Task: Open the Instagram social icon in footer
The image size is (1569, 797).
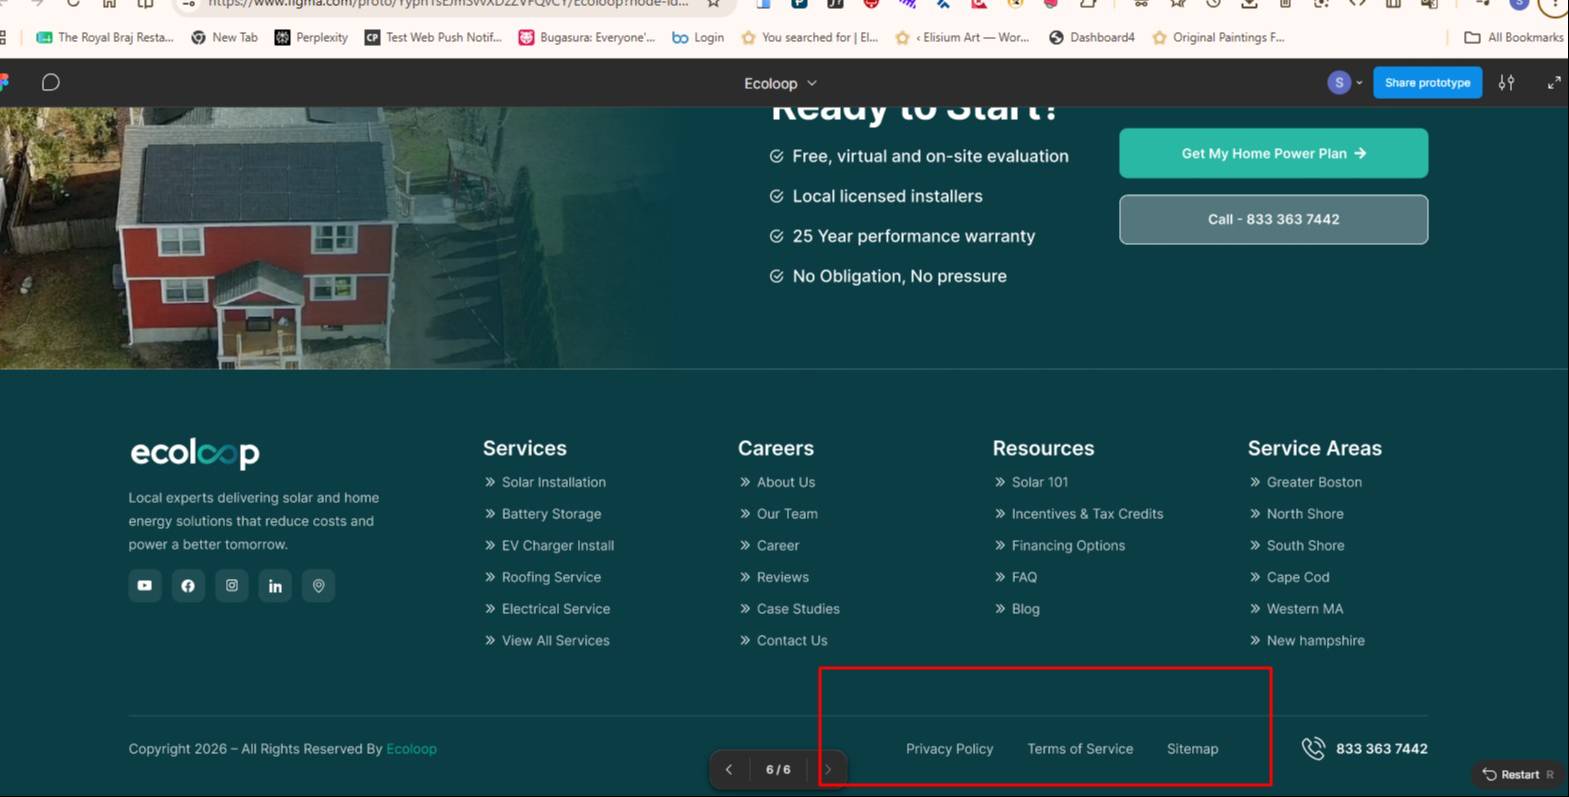Action: [x=232, y=586]
